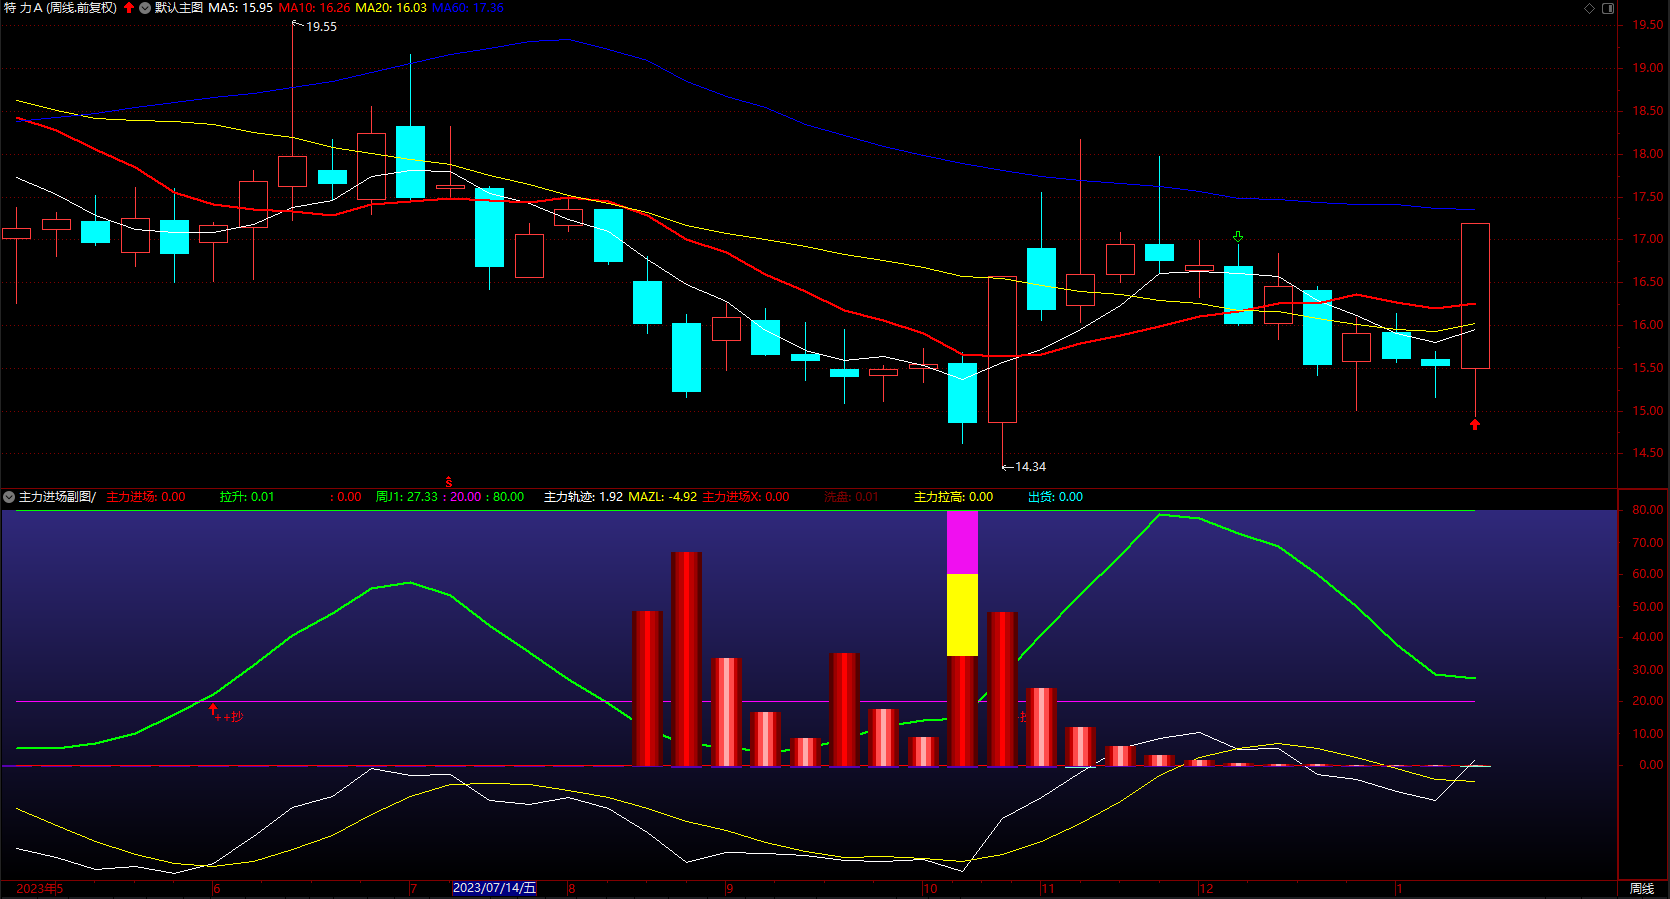Click the 拉升: 0.01 value

coord(247,497)
